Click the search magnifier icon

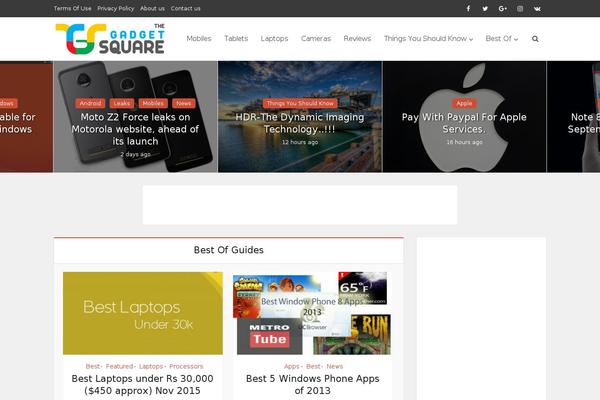point(535,39)
